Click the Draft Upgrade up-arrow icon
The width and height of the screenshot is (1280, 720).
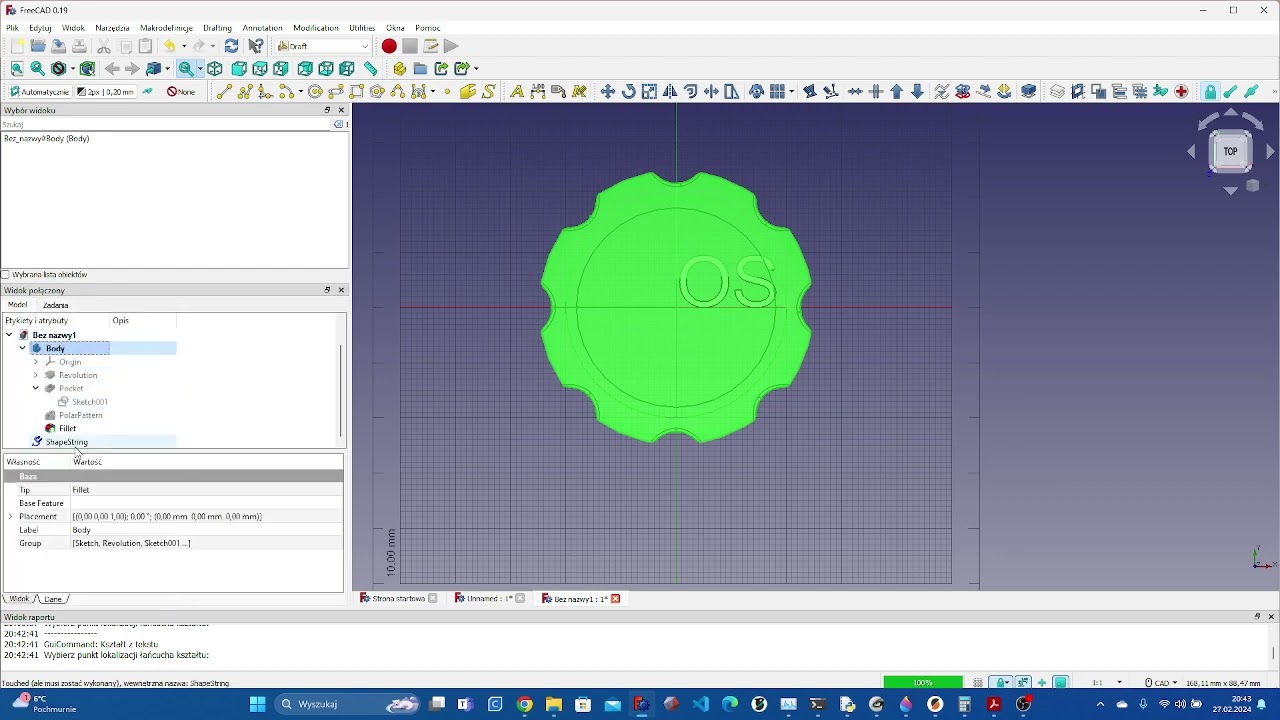897,92
